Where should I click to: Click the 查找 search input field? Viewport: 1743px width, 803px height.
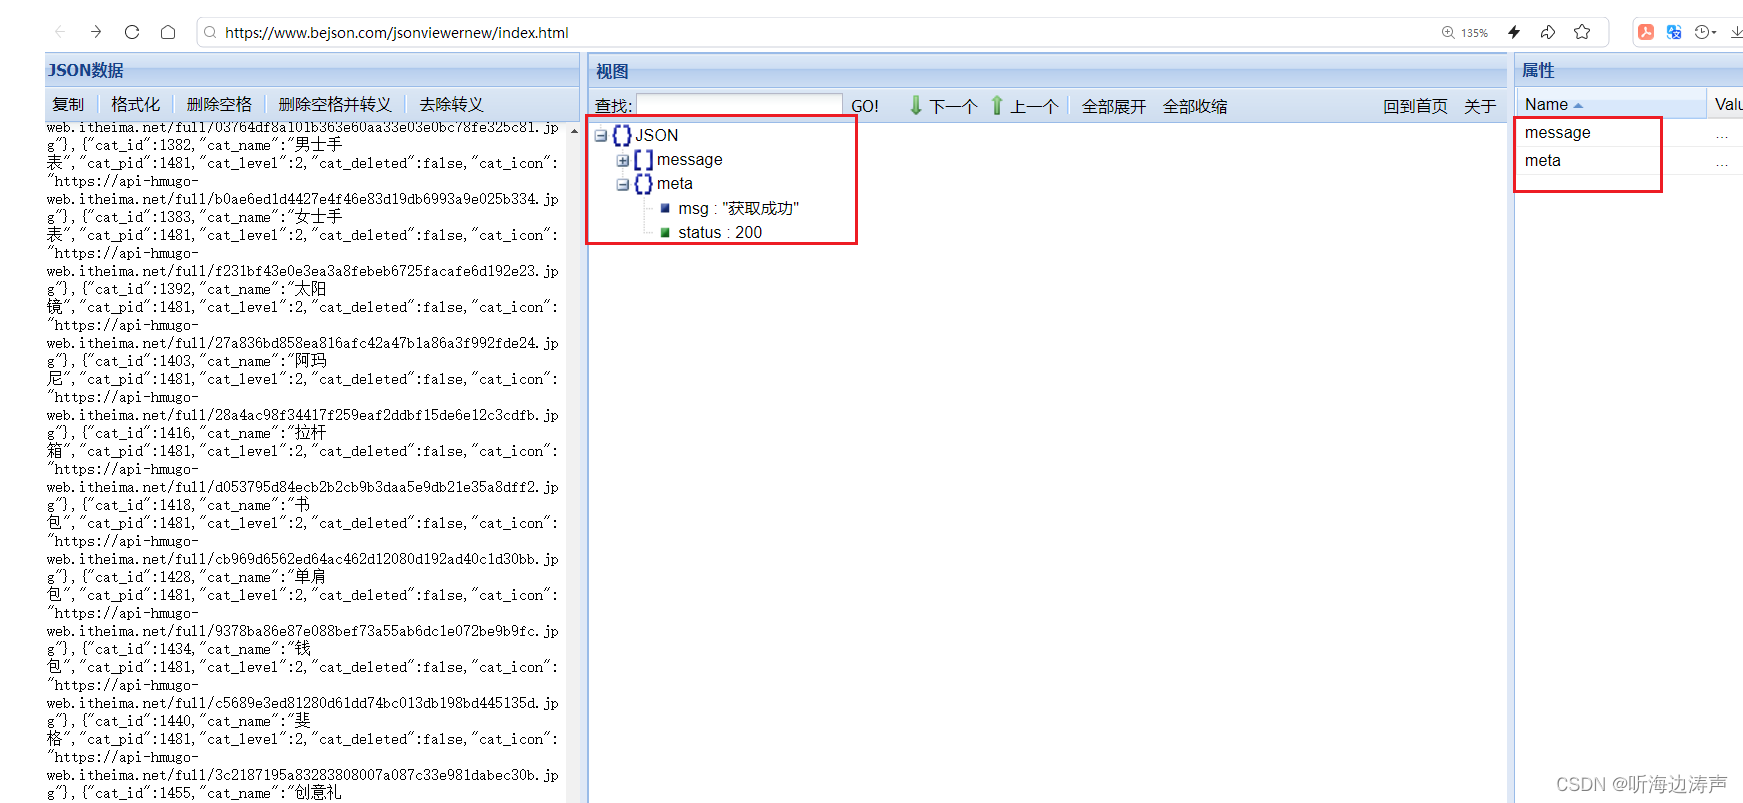click(x=739, y=105)
